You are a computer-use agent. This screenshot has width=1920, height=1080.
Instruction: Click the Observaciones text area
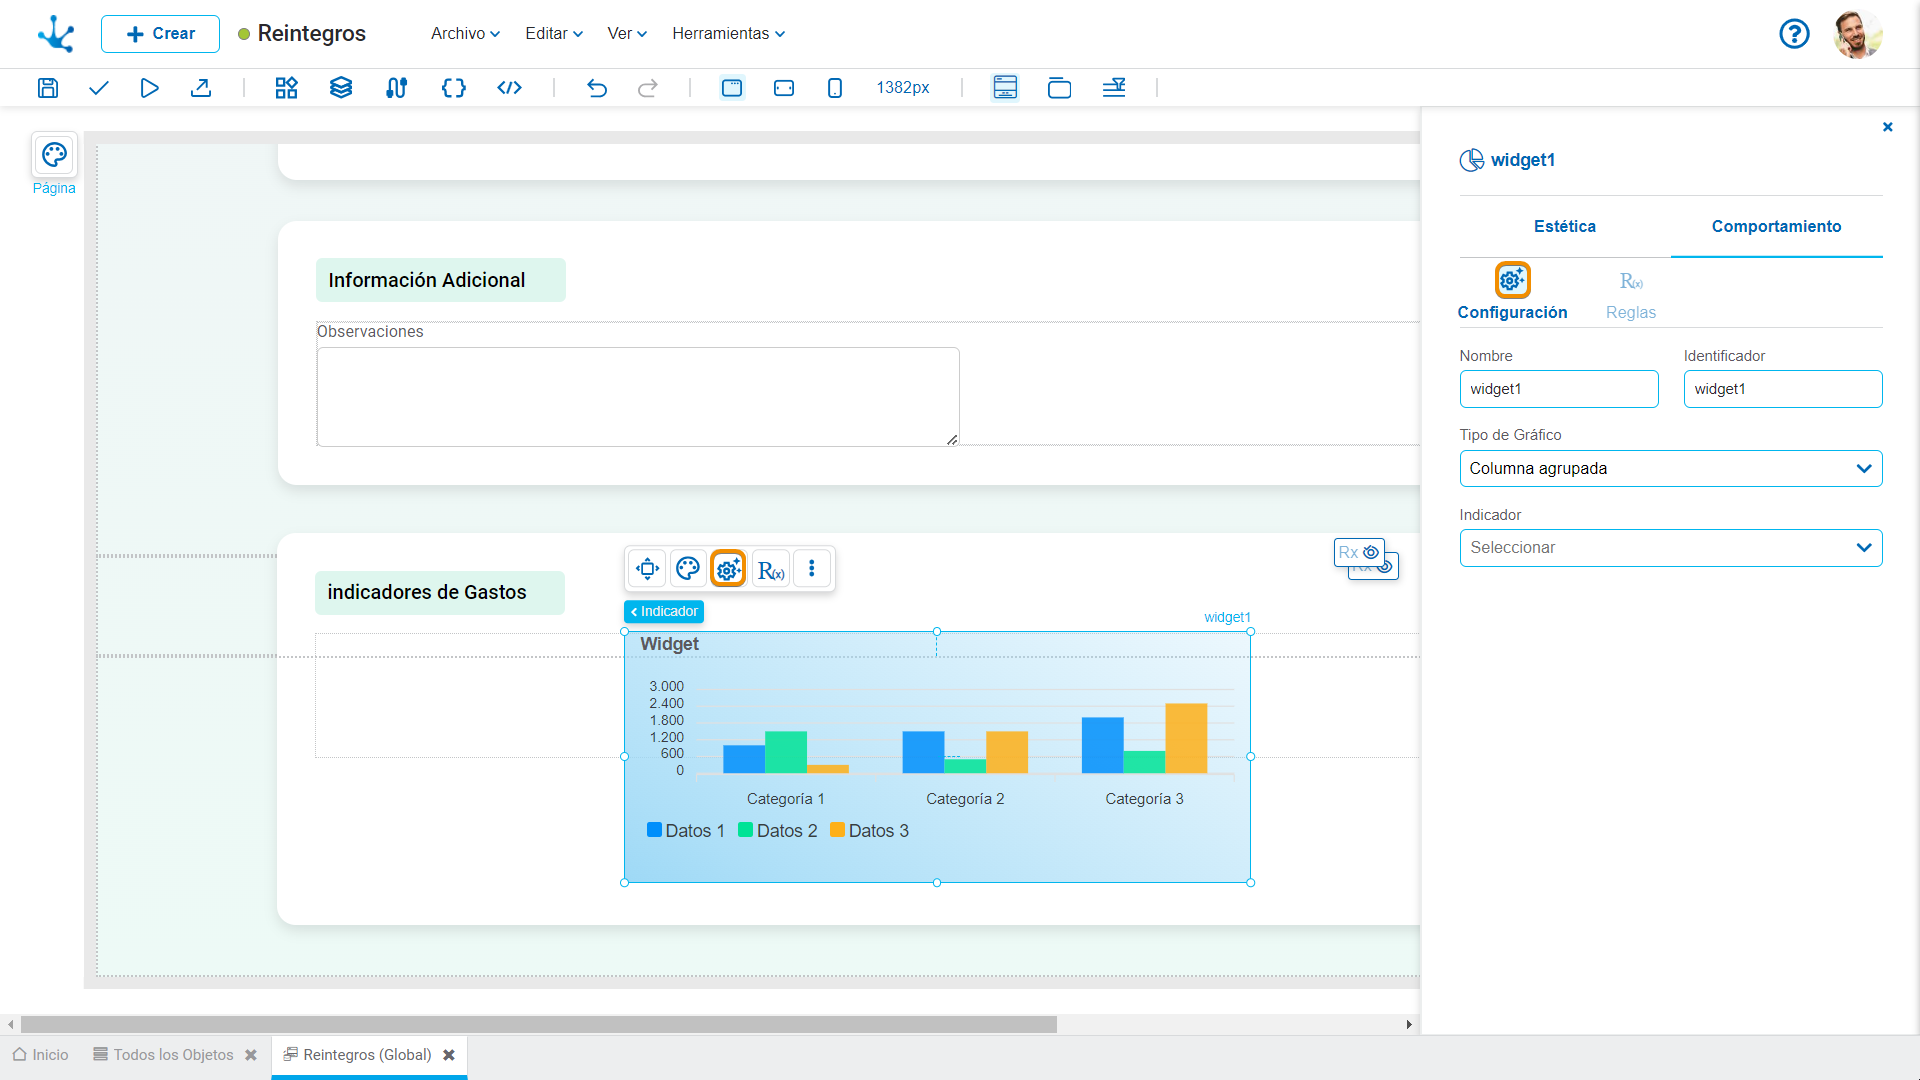638,397
